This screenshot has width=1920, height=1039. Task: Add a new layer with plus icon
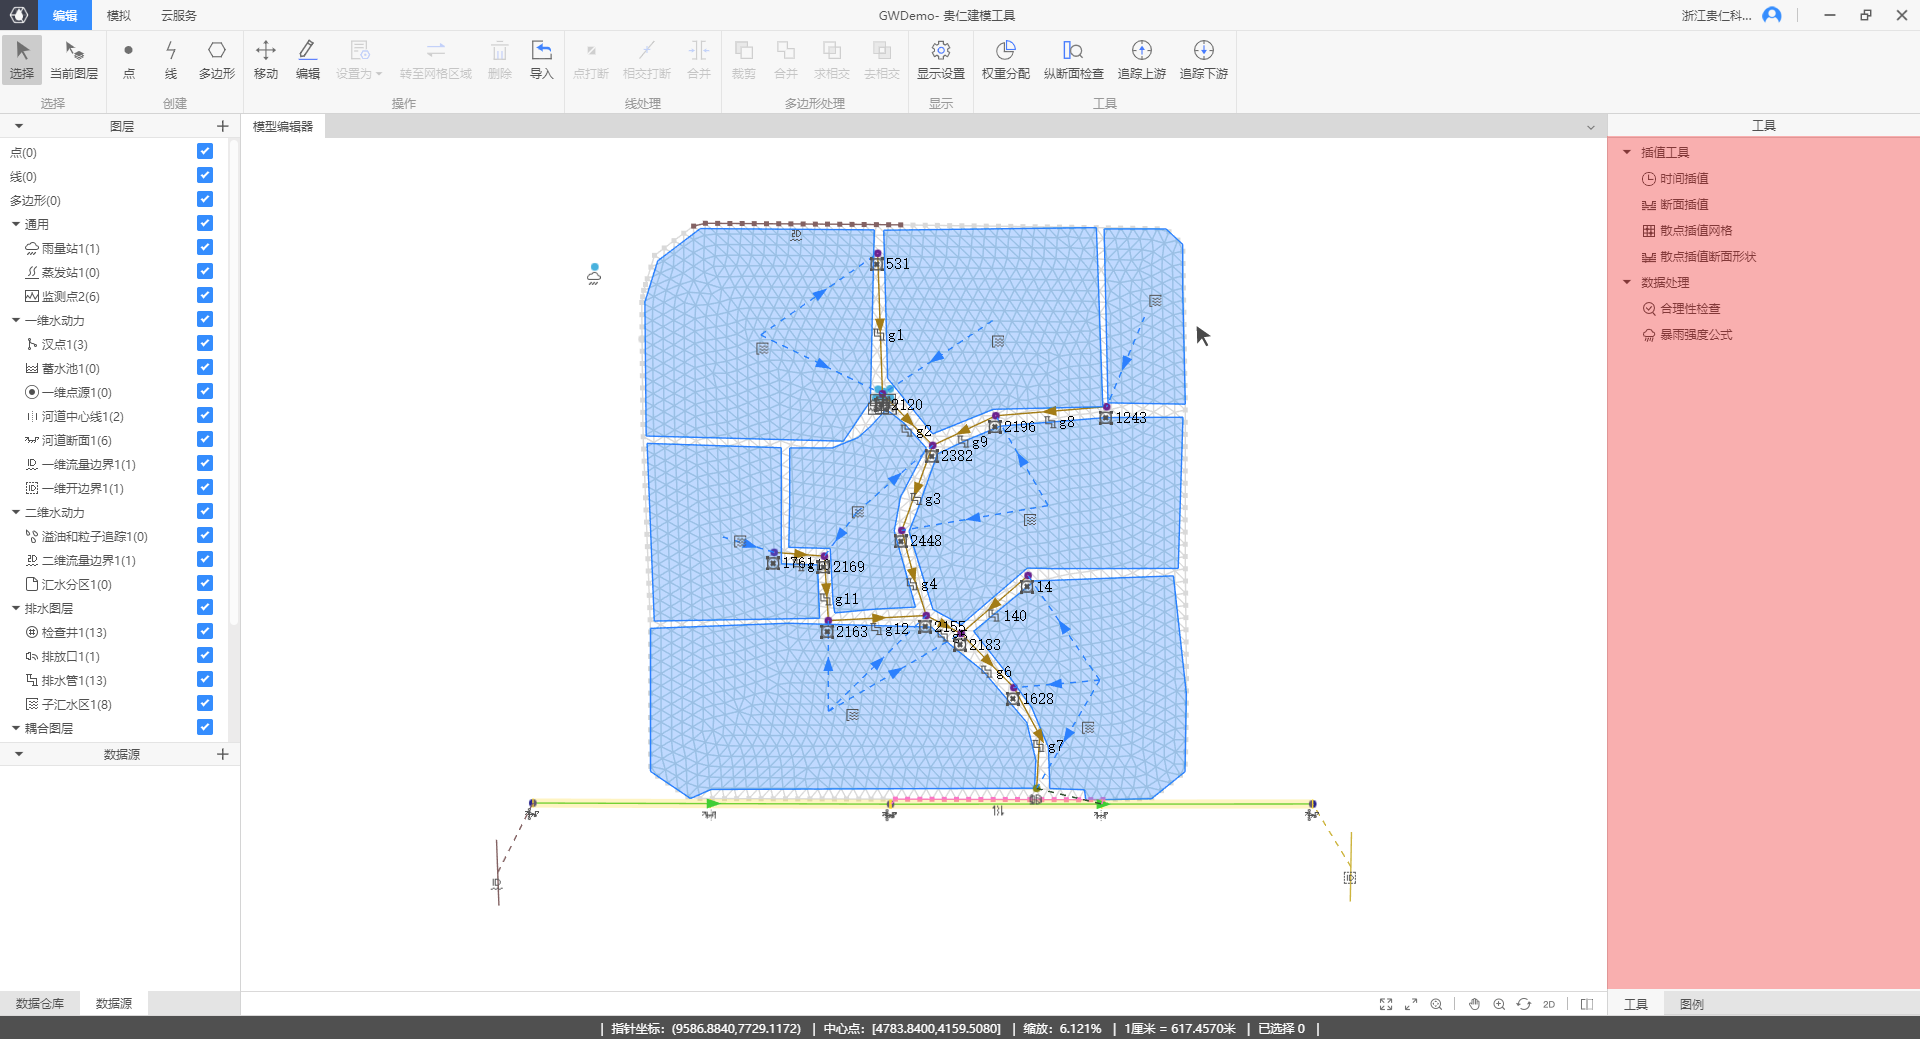pyautogui.click(x=223, y=126)
